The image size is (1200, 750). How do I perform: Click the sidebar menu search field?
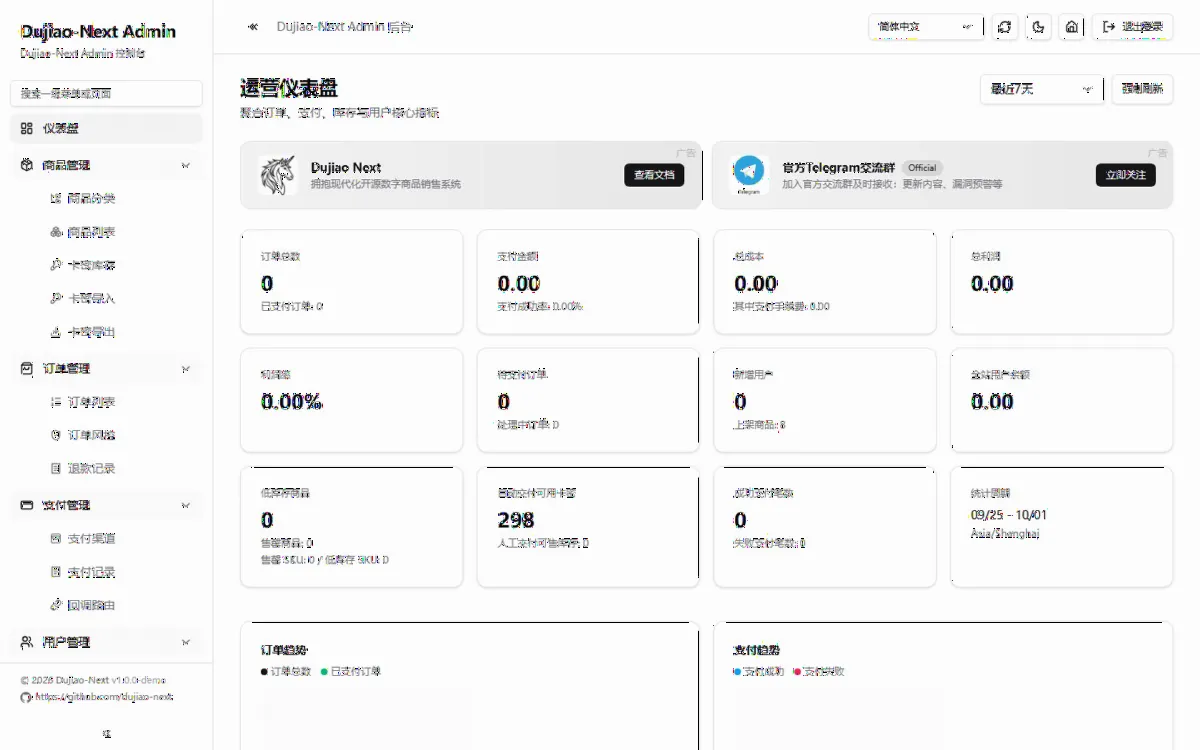106,93
